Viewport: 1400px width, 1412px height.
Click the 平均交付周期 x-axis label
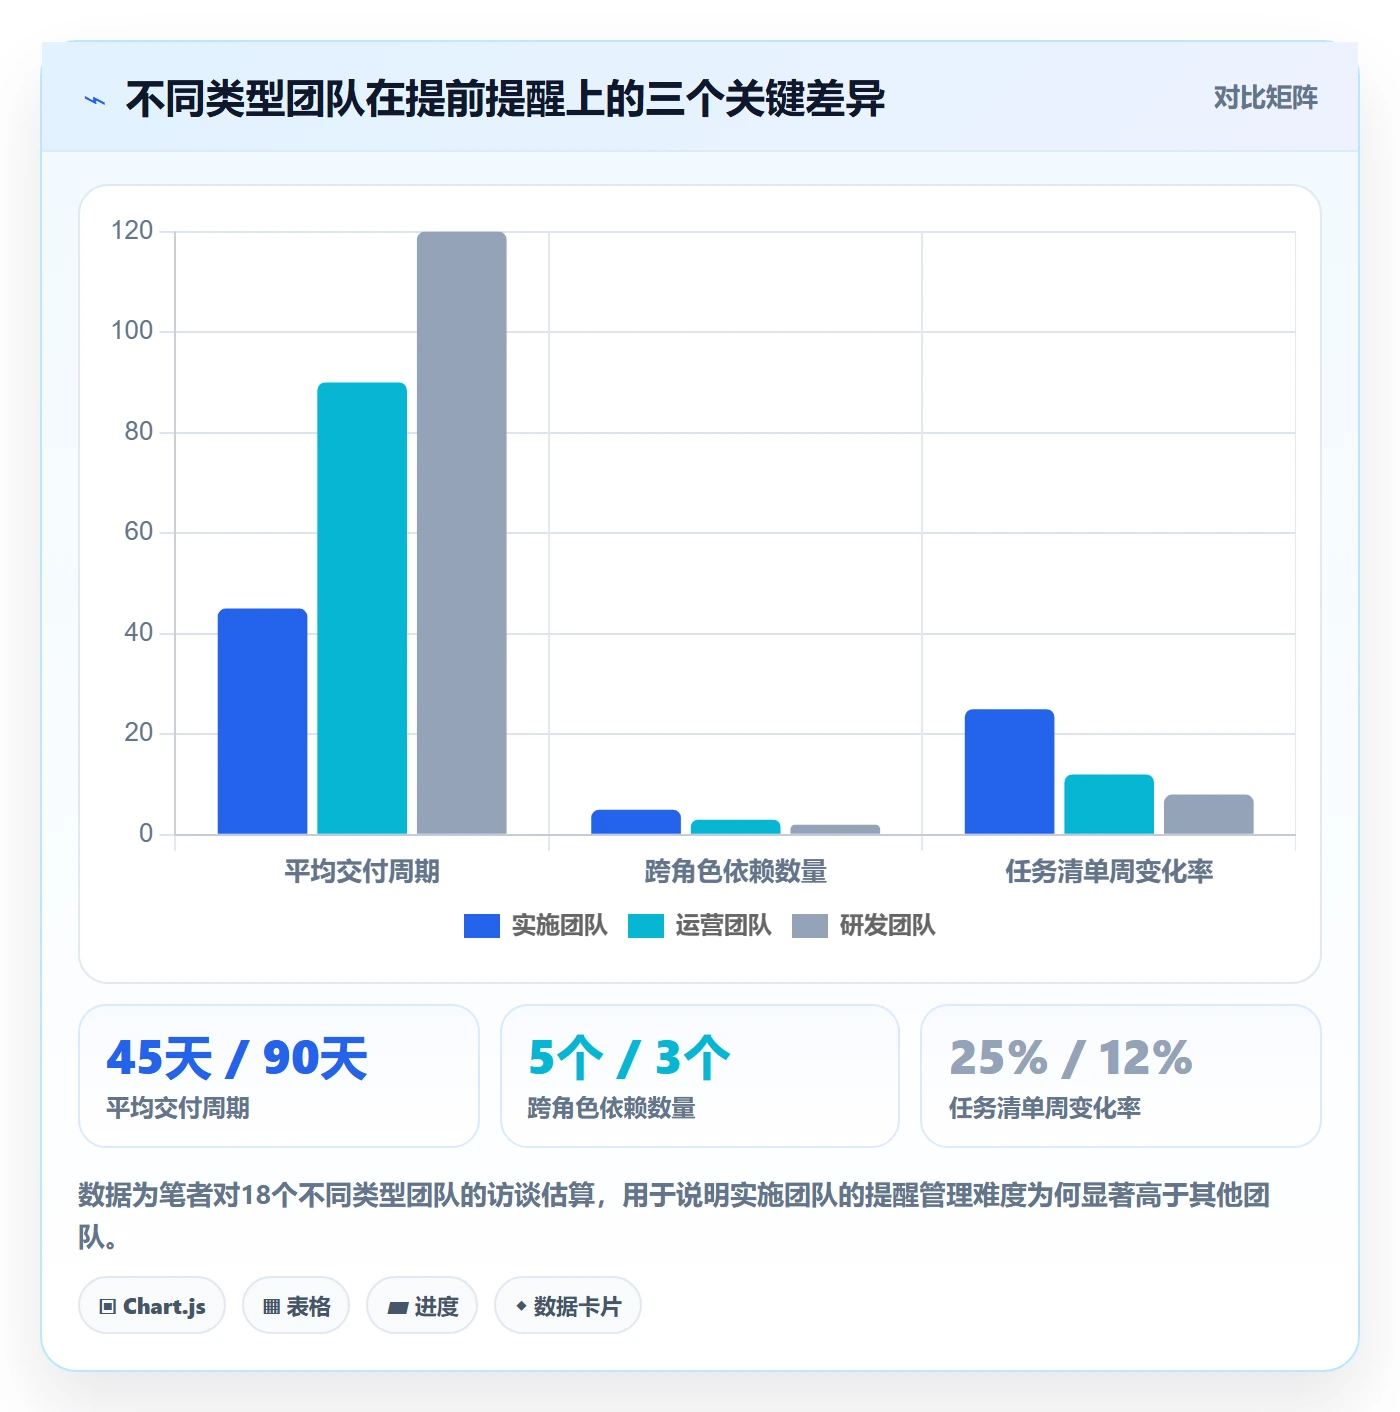click(362, 872)
